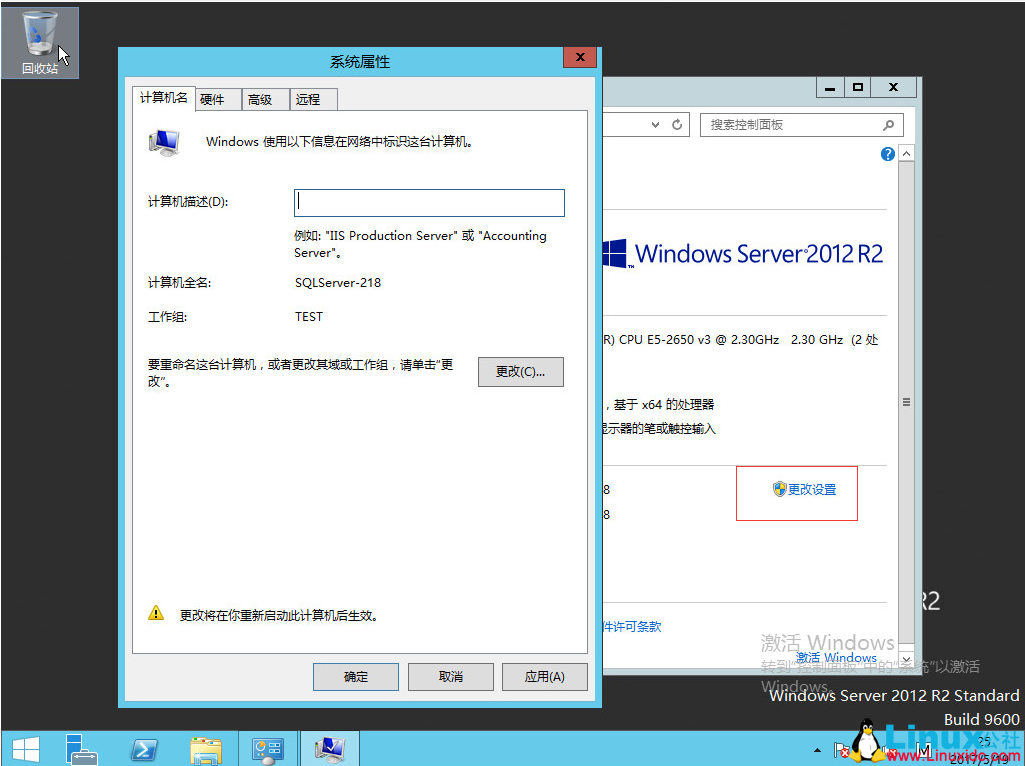Open the address bar history dropdown
The width and height of the screenshot is (1025, 766).
655,124
